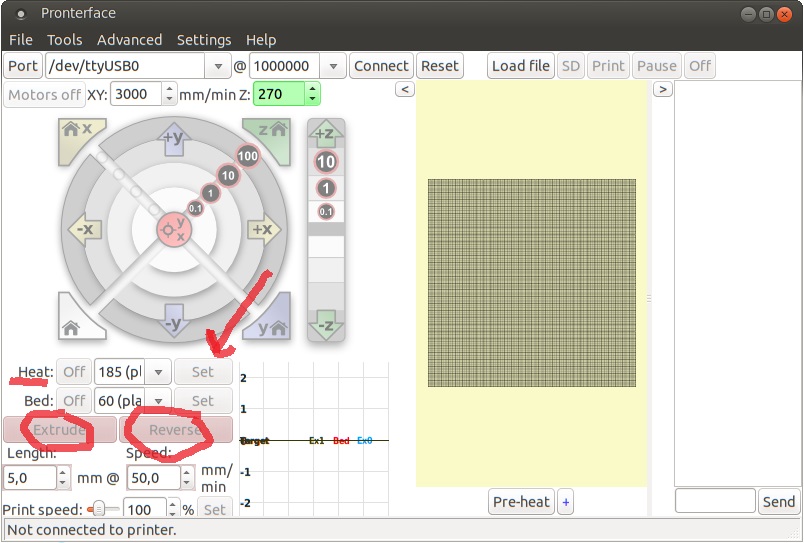This screenshot has height=543, width=804.
Task: Click the toolbar Off button
Action: [x=700, y=66]
